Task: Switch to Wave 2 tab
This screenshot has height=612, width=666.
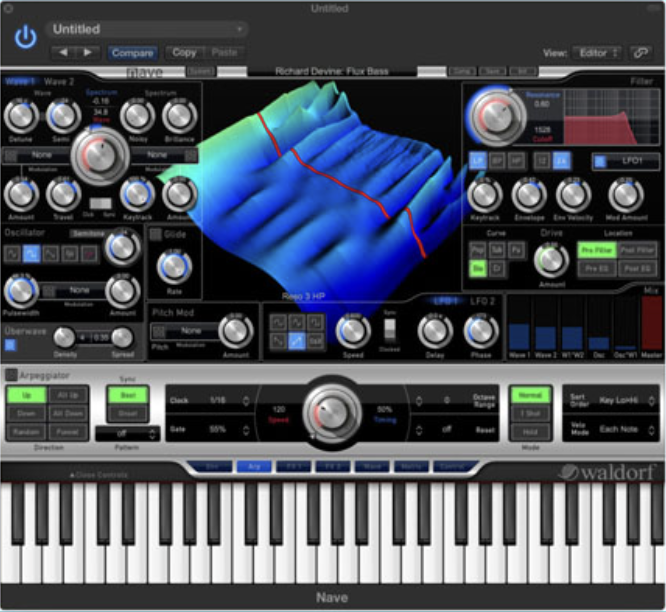Action: 59,82
